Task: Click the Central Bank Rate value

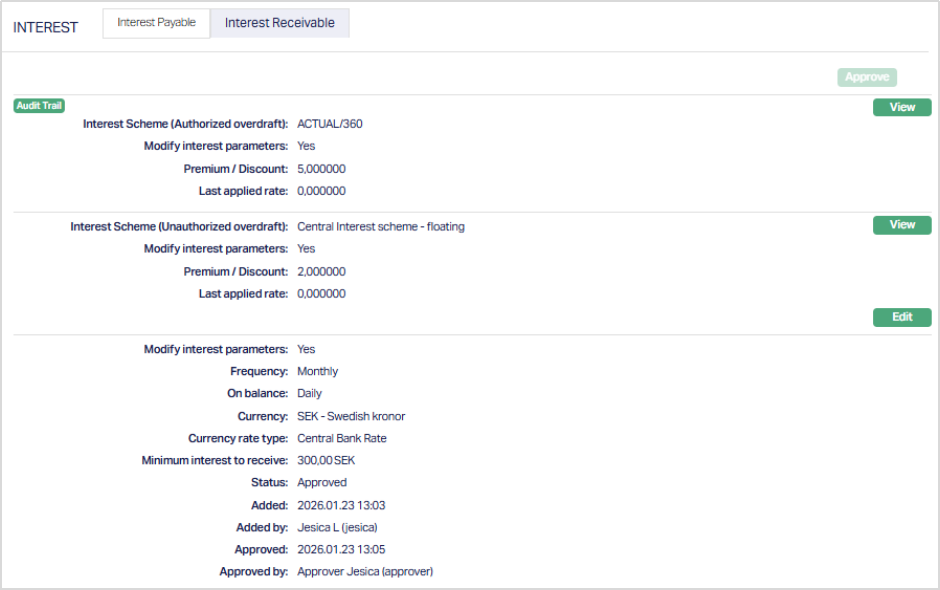Action: click(341, 438)
